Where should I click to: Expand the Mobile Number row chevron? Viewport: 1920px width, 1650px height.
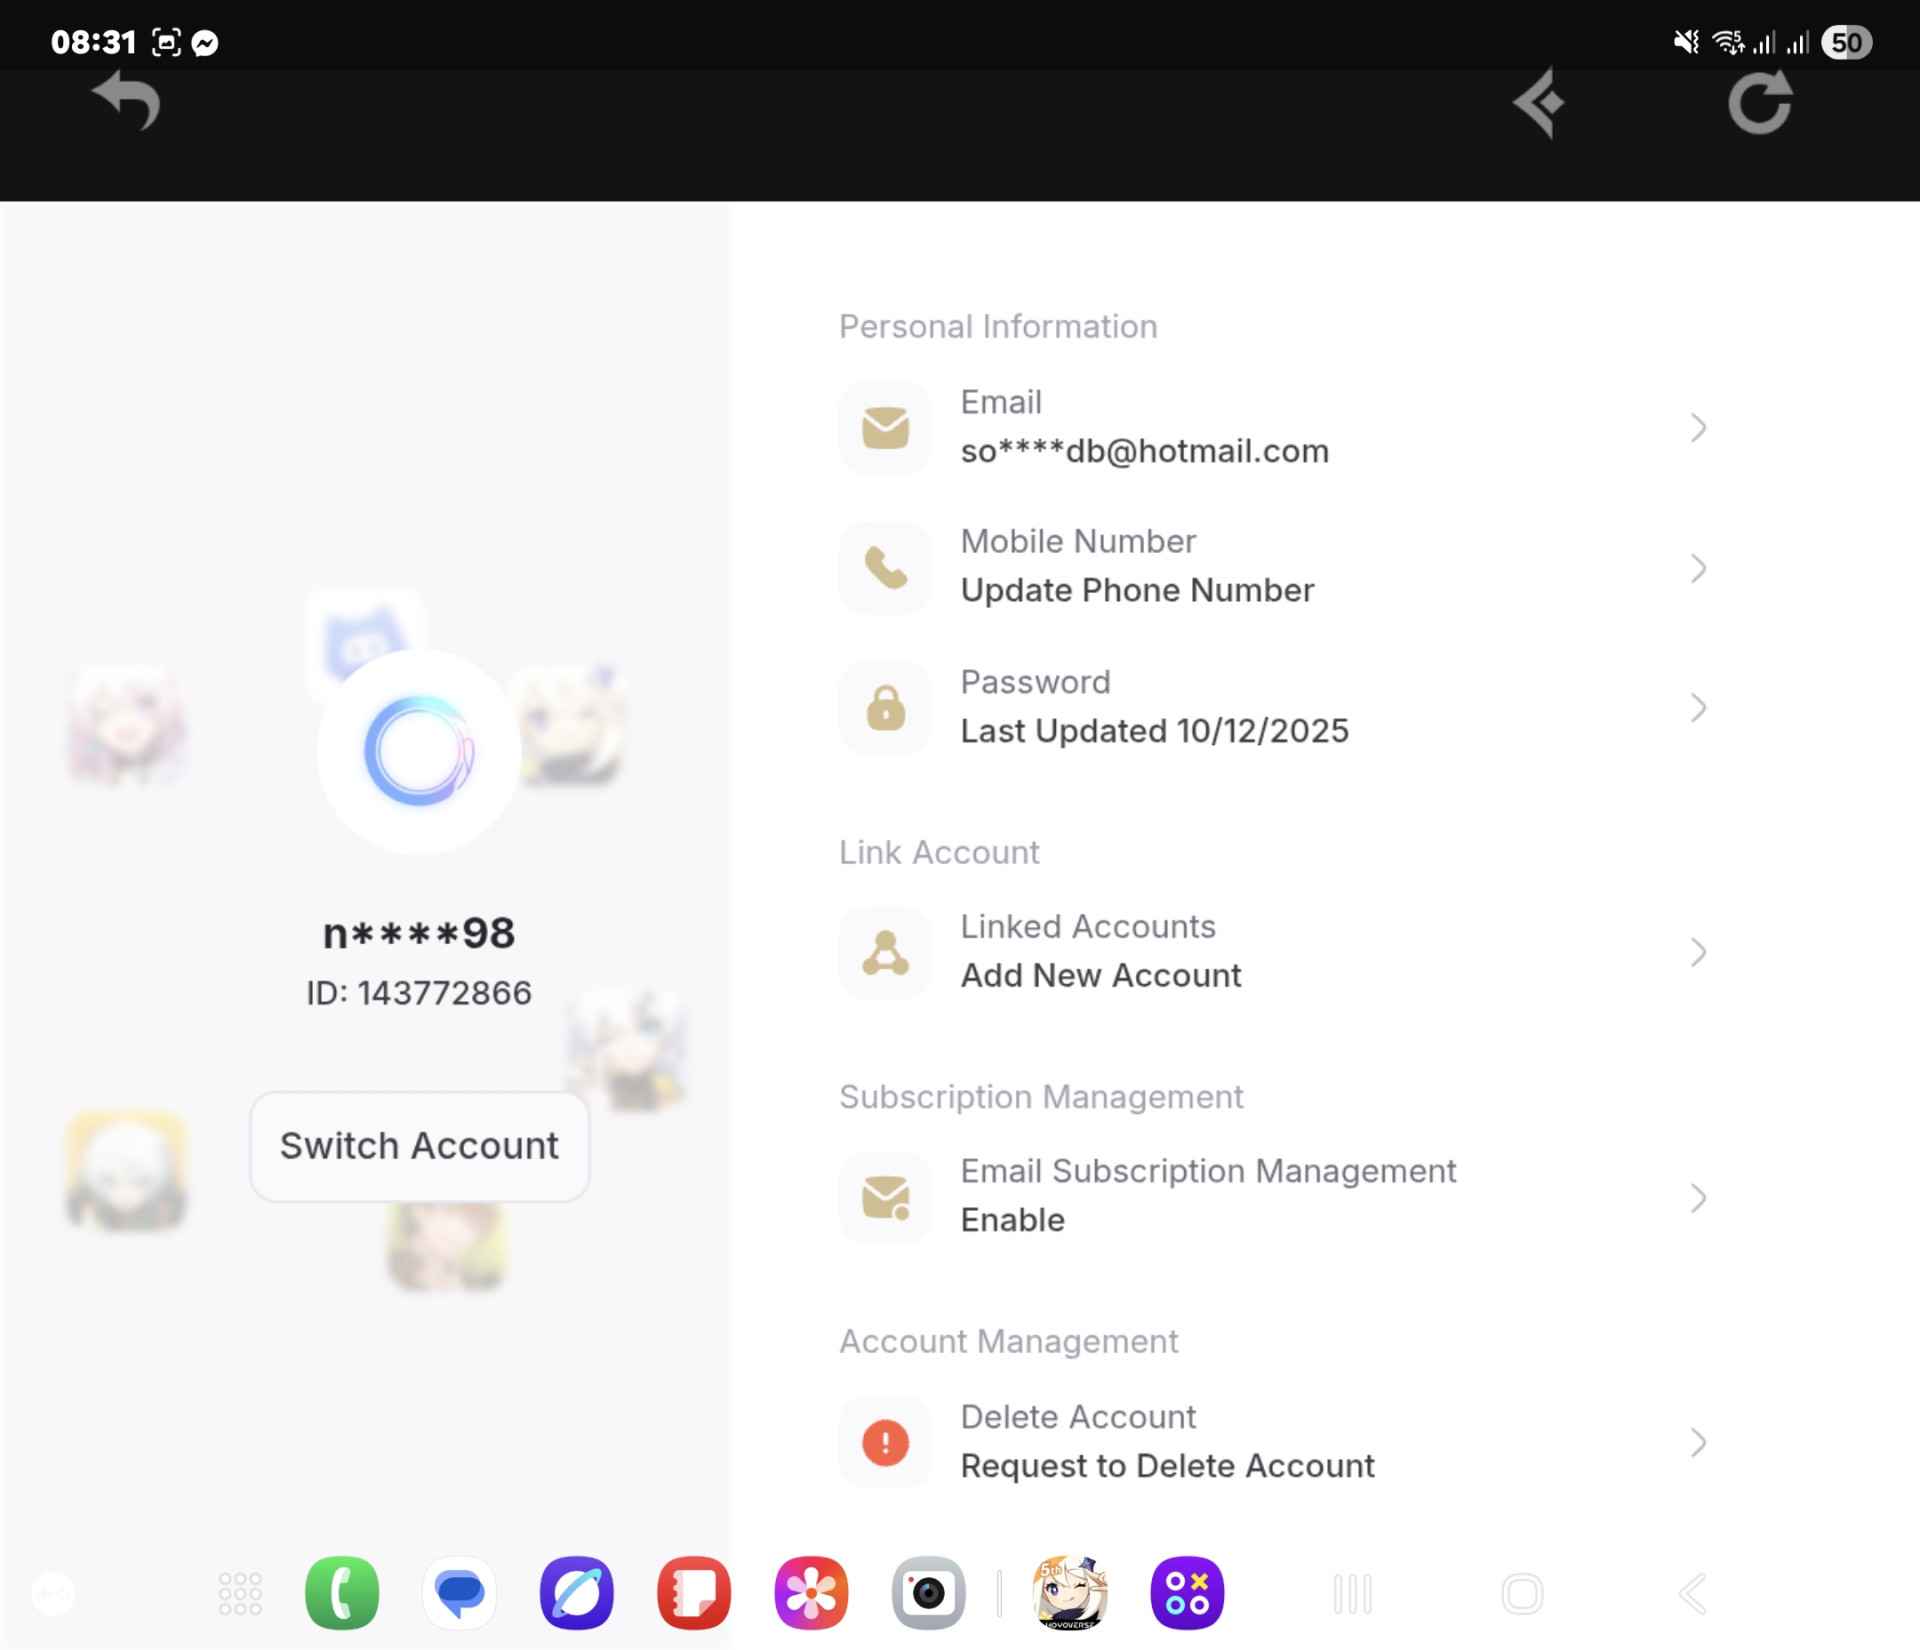coord(1698,568)
